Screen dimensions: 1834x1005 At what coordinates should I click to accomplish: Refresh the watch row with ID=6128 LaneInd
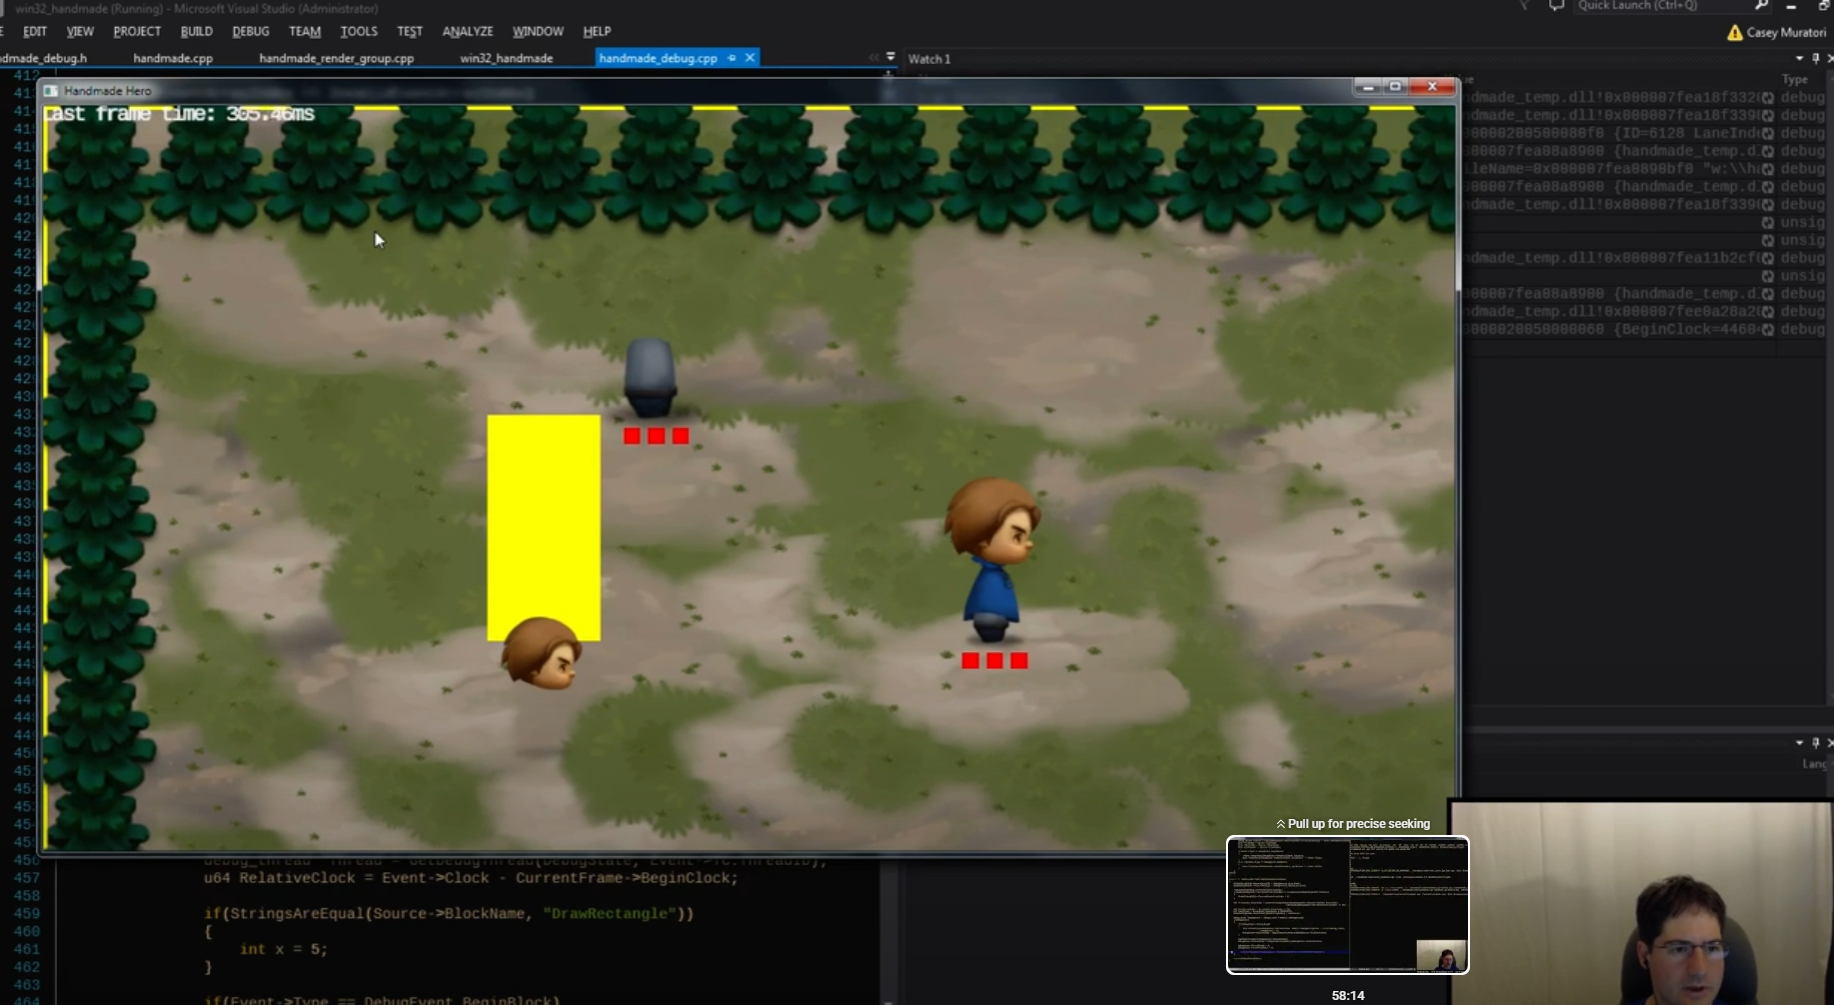[x=1768, y=133]
